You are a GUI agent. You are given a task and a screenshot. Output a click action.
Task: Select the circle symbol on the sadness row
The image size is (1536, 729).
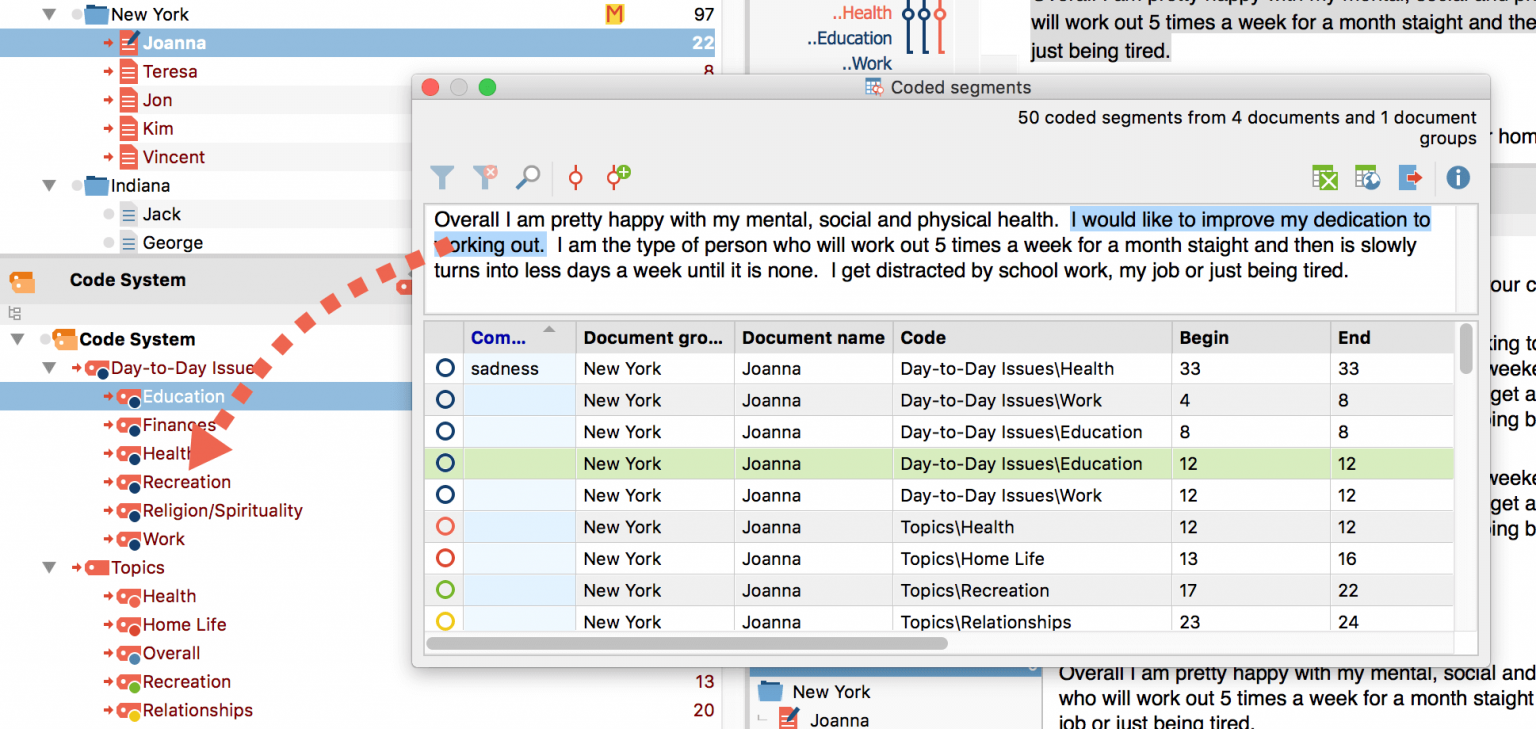pos(444,369)
